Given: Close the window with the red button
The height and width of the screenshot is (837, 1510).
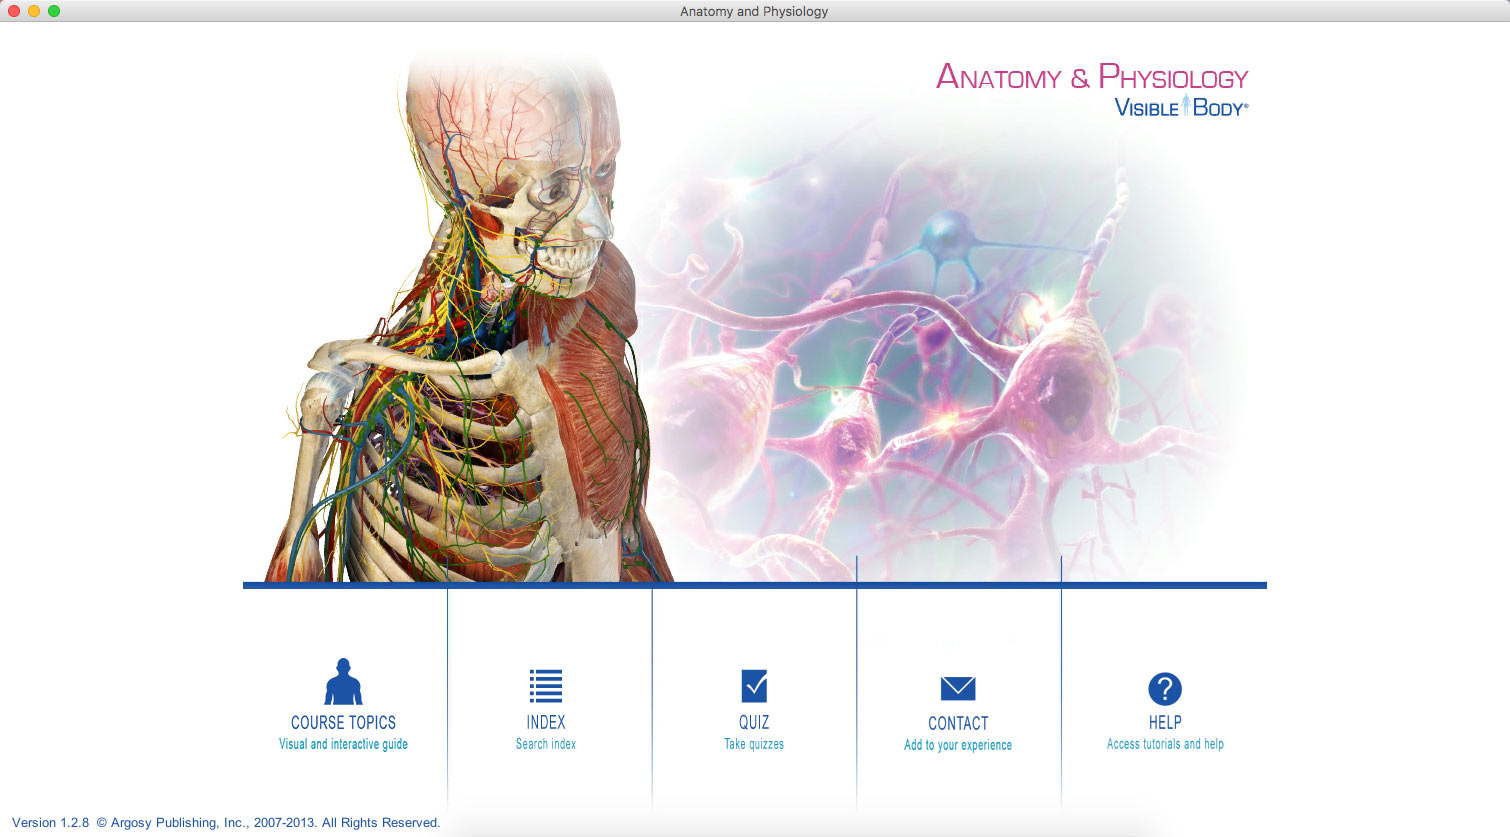Looking at the screenshot, I should pyautogui.click(x=14, y=11).
